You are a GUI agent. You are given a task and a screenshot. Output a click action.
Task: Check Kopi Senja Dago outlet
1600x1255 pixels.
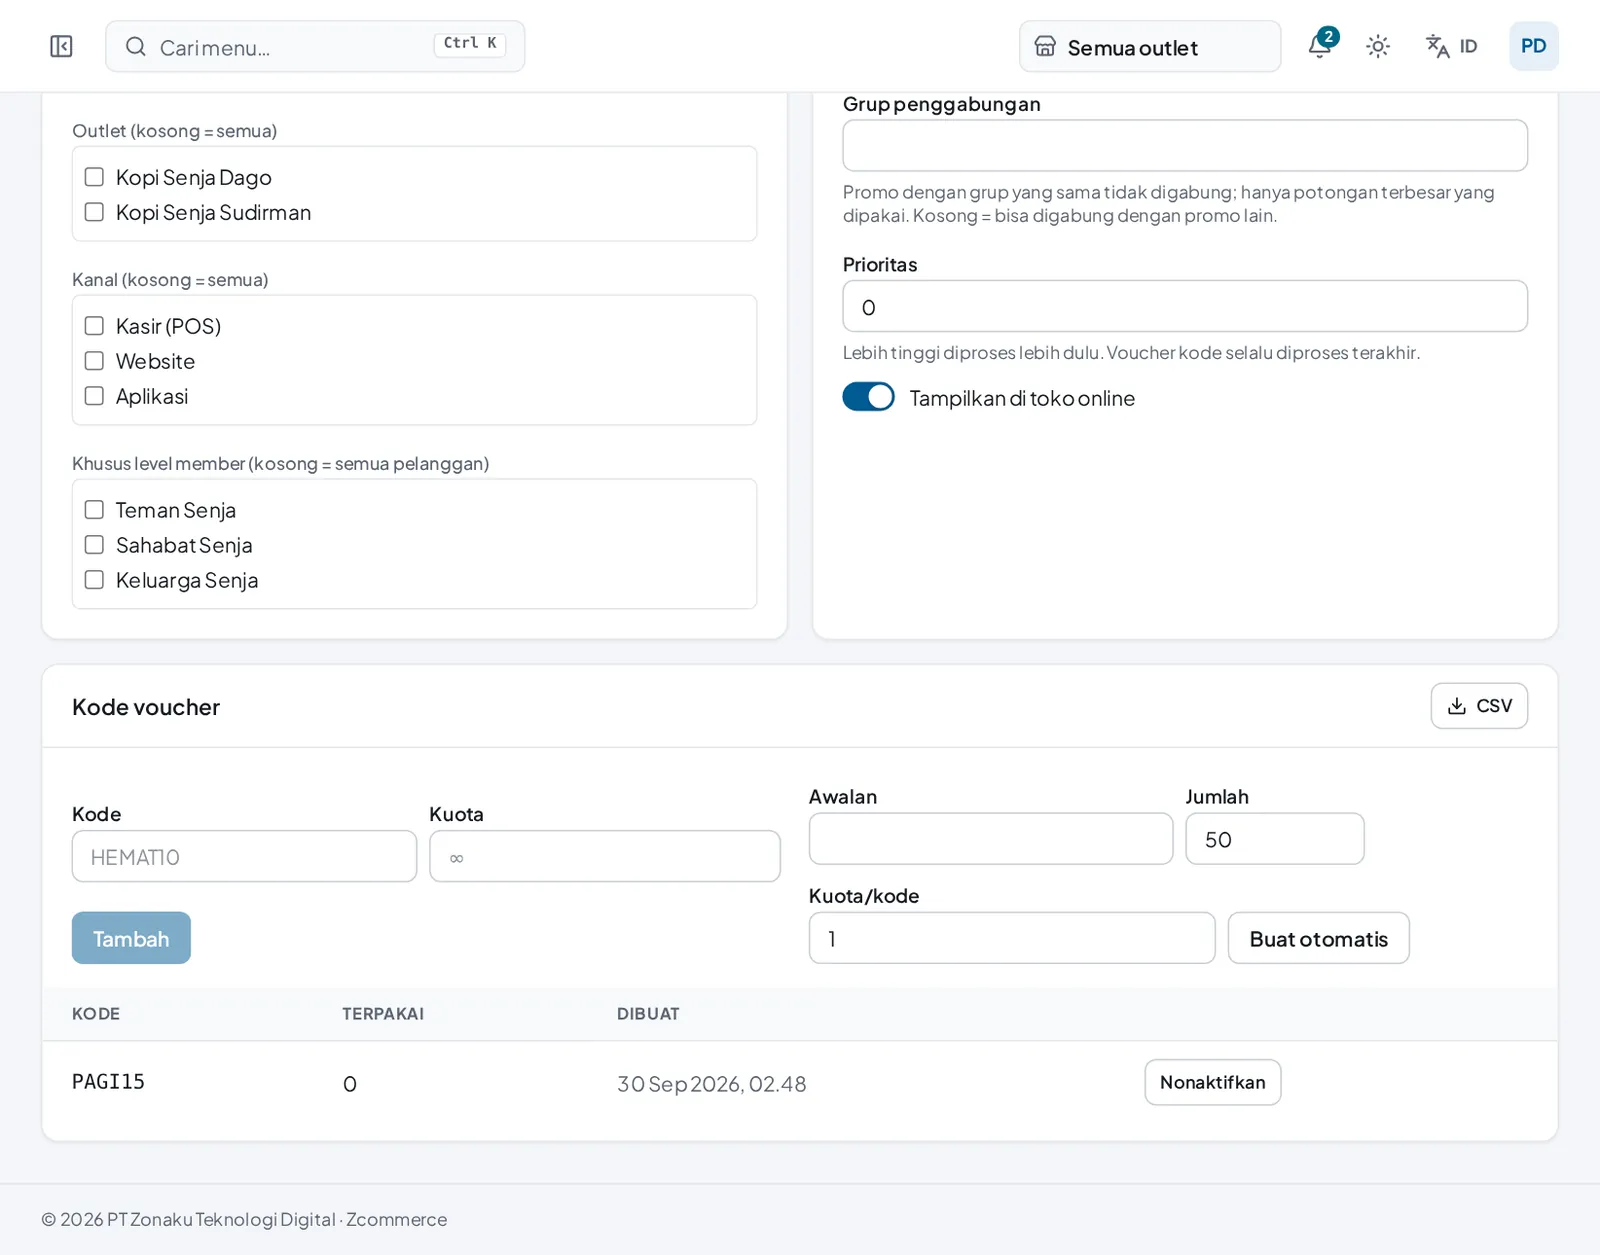click(94, 177)
